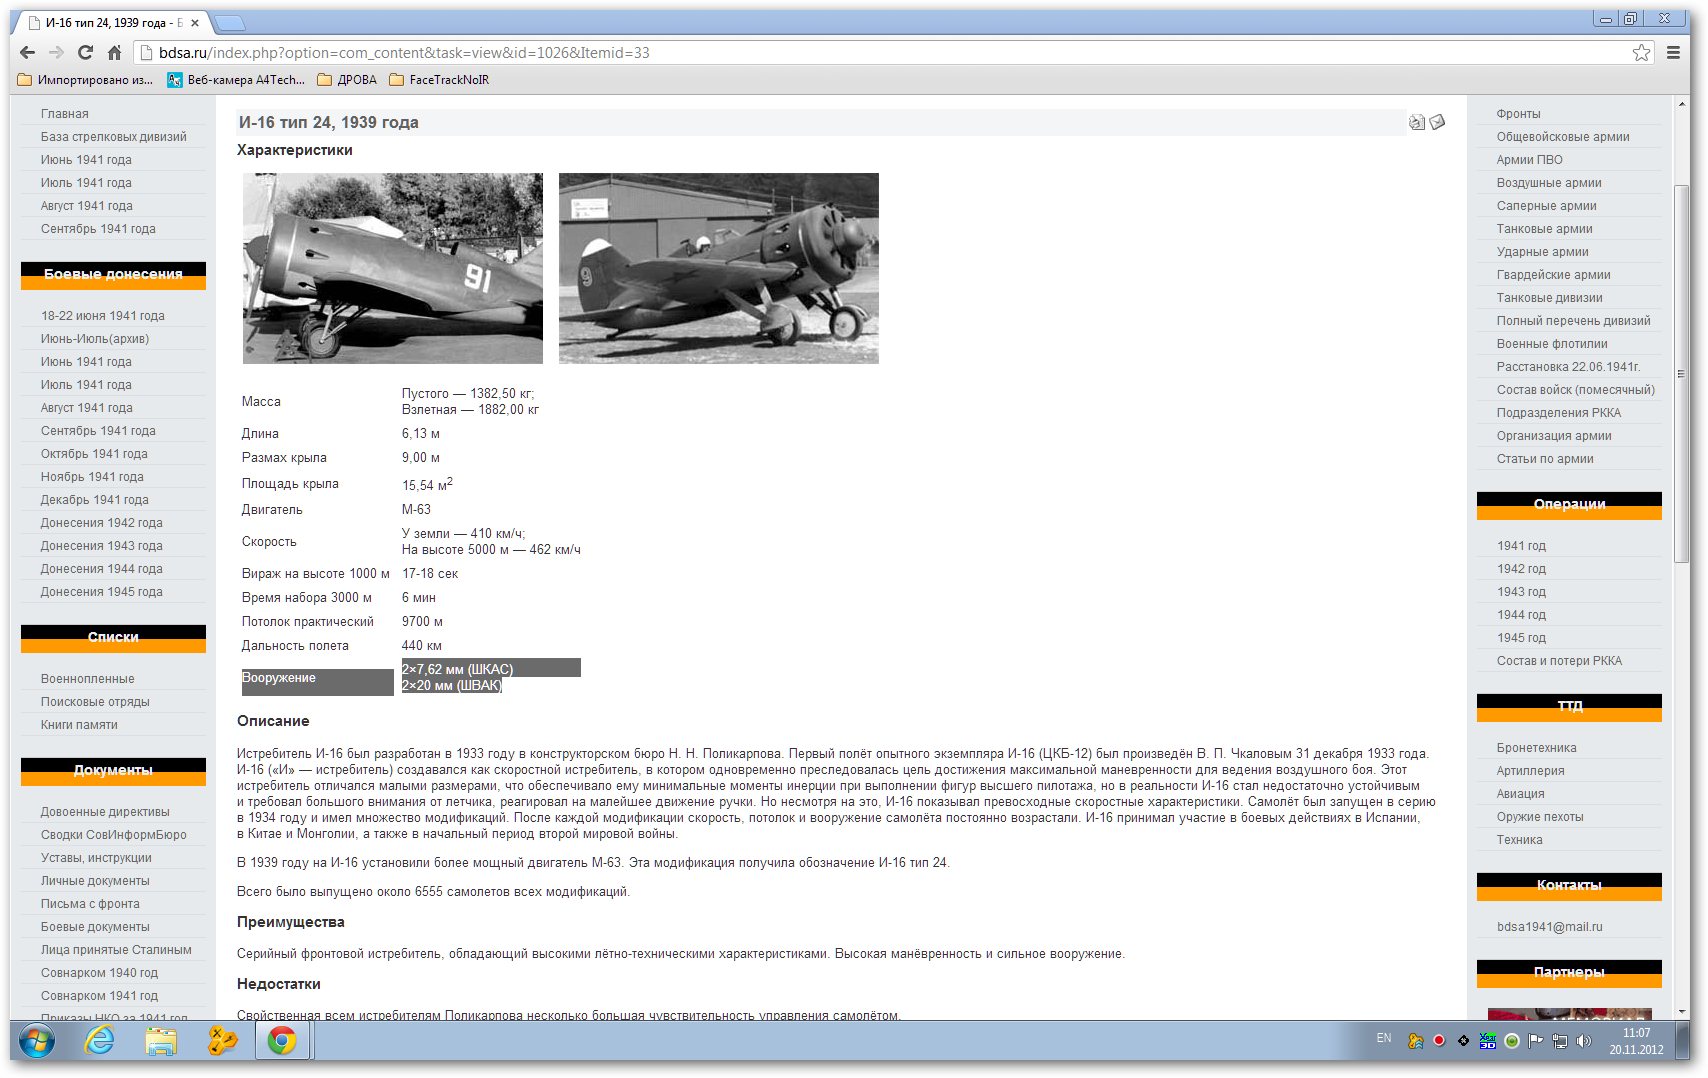Screen dimensions: 1708x1078
Task: Open the Веб-камера A4Tech bookmark
Action: tap(236, 80)
